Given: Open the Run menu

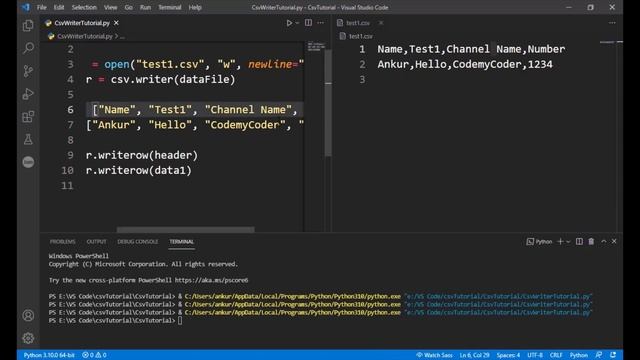Looking at the screenshot, I should click(145, 7).
